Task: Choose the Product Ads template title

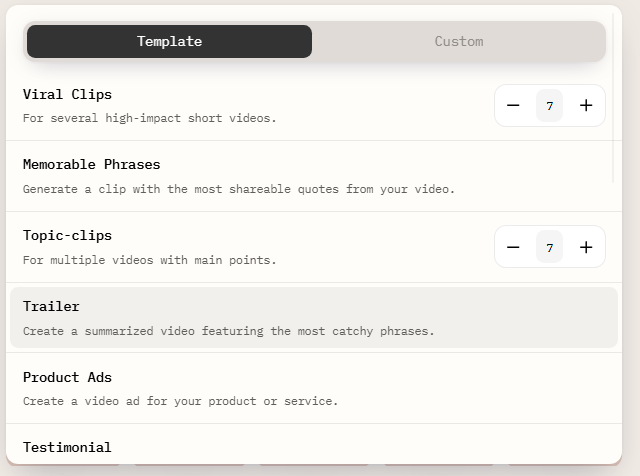Action: pyautogui.click(x=67, y=377)
